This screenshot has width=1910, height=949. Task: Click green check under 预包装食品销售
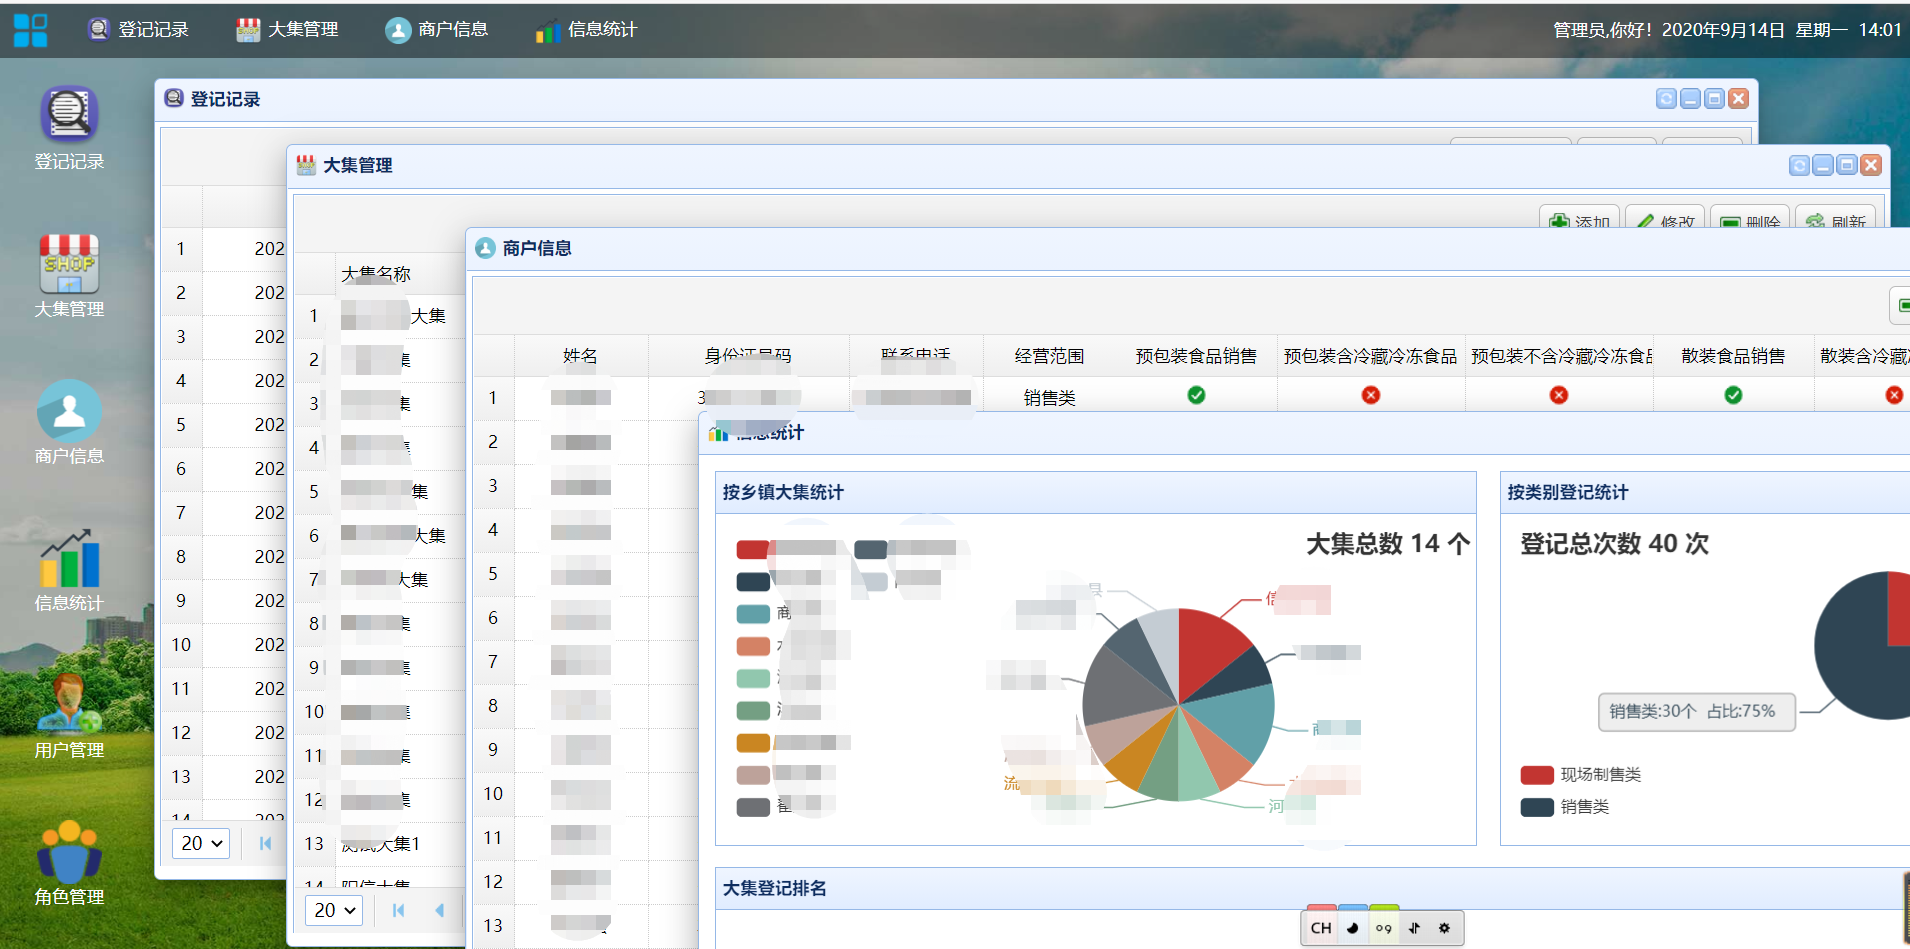tap(1196, 395)
